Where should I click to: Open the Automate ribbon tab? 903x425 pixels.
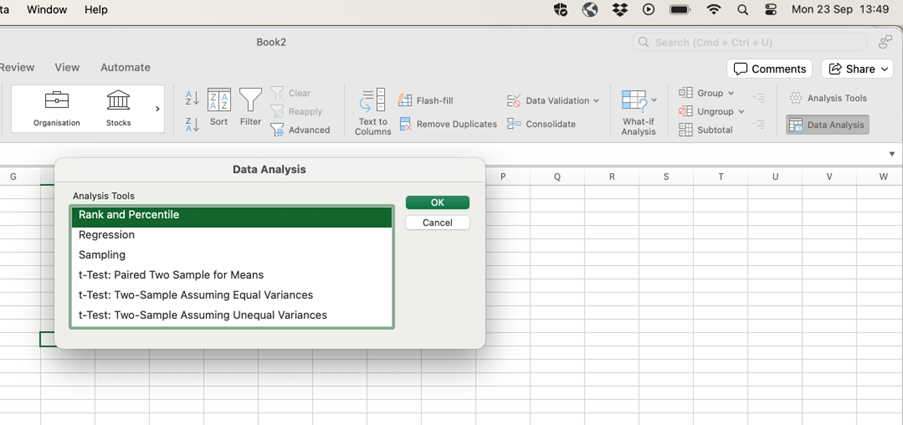point(125,67)
